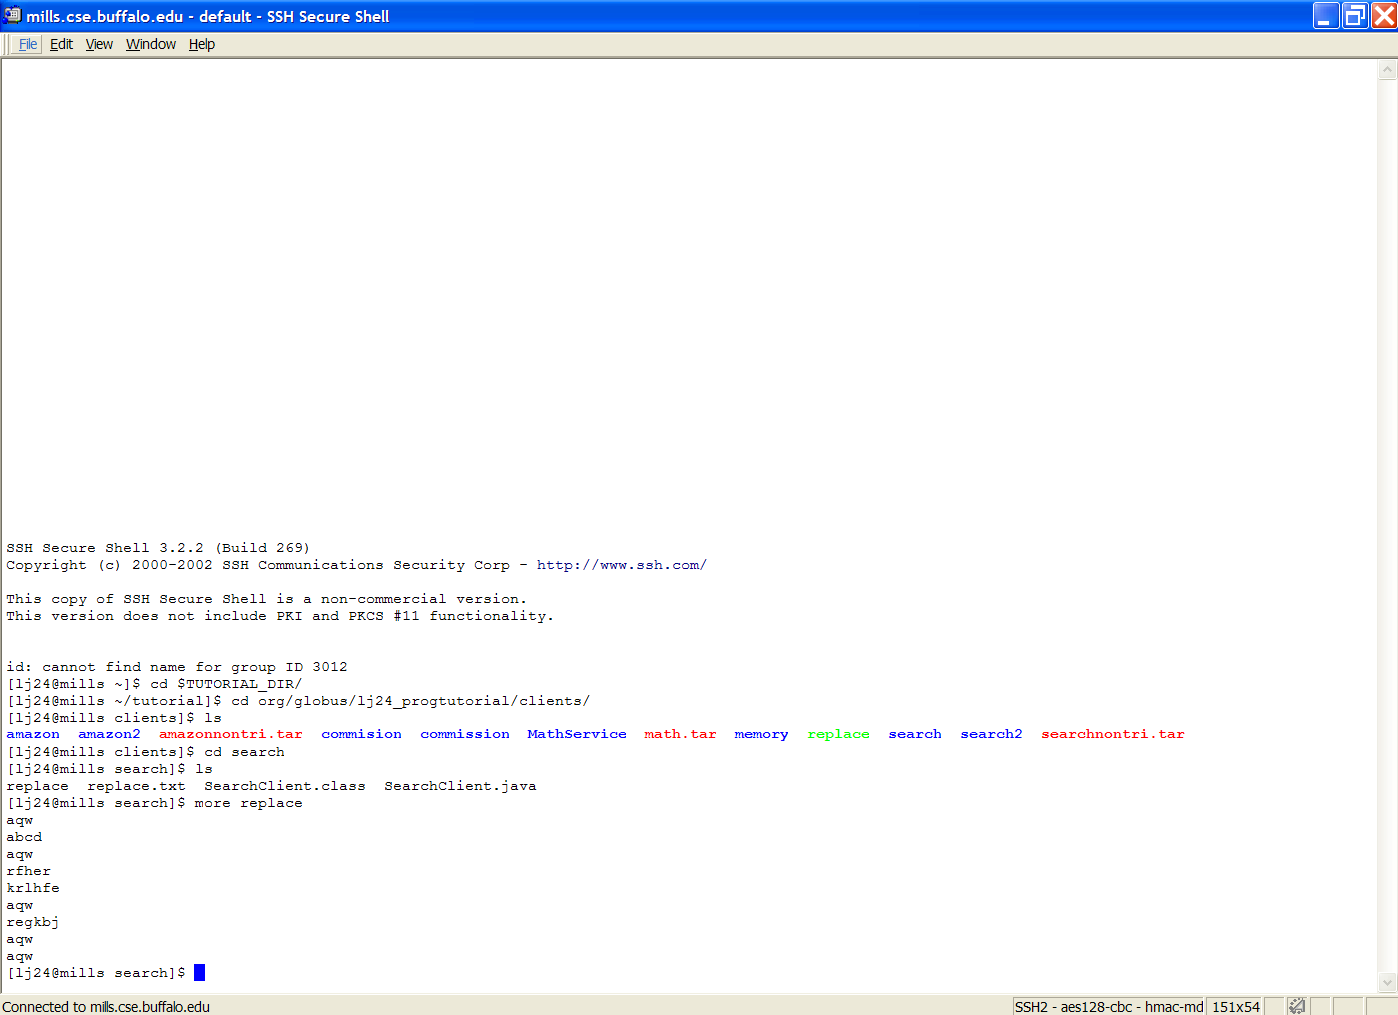Screen dimensions: 1398x1015
Task: Click the blue cursor at the terminal prompt
Action: click(x=199, y=973)
